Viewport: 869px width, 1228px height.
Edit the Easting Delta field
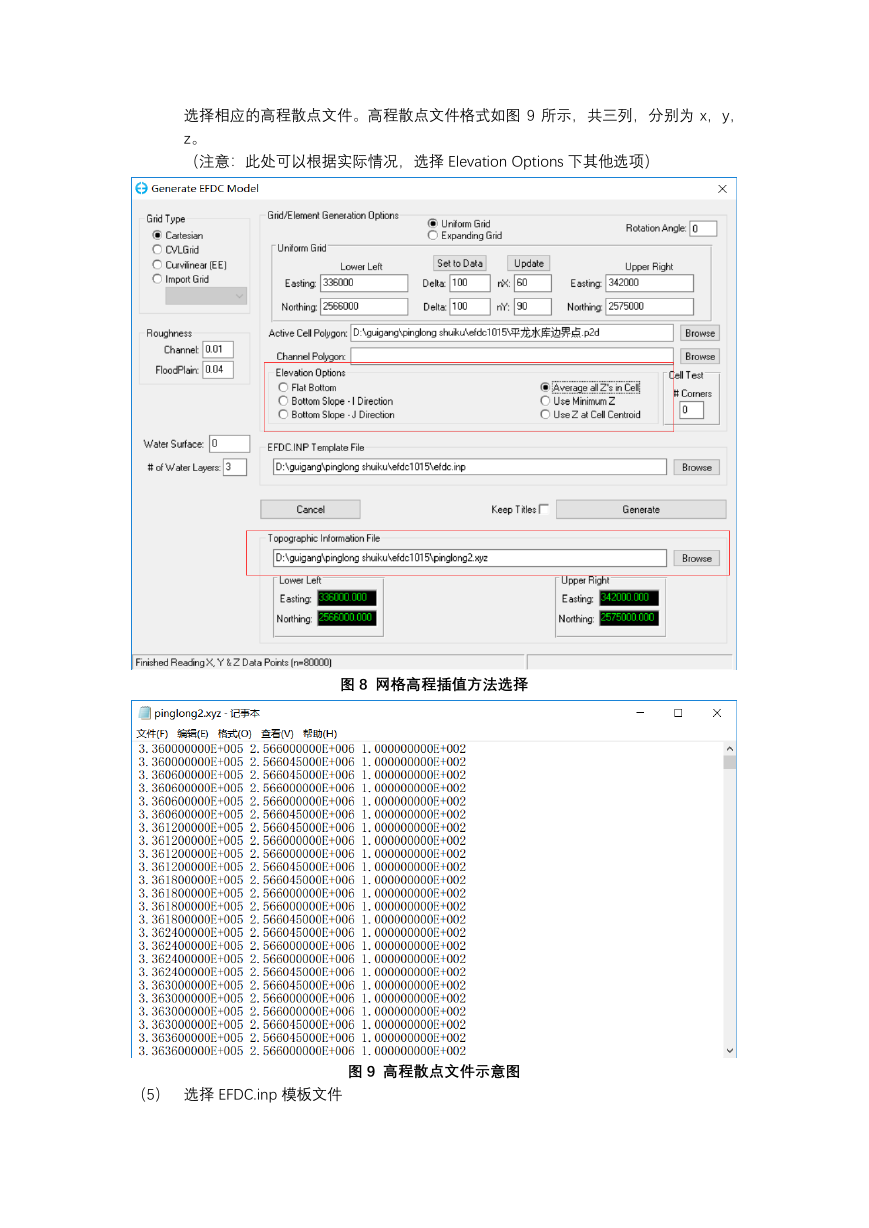[x=470, y=283]
